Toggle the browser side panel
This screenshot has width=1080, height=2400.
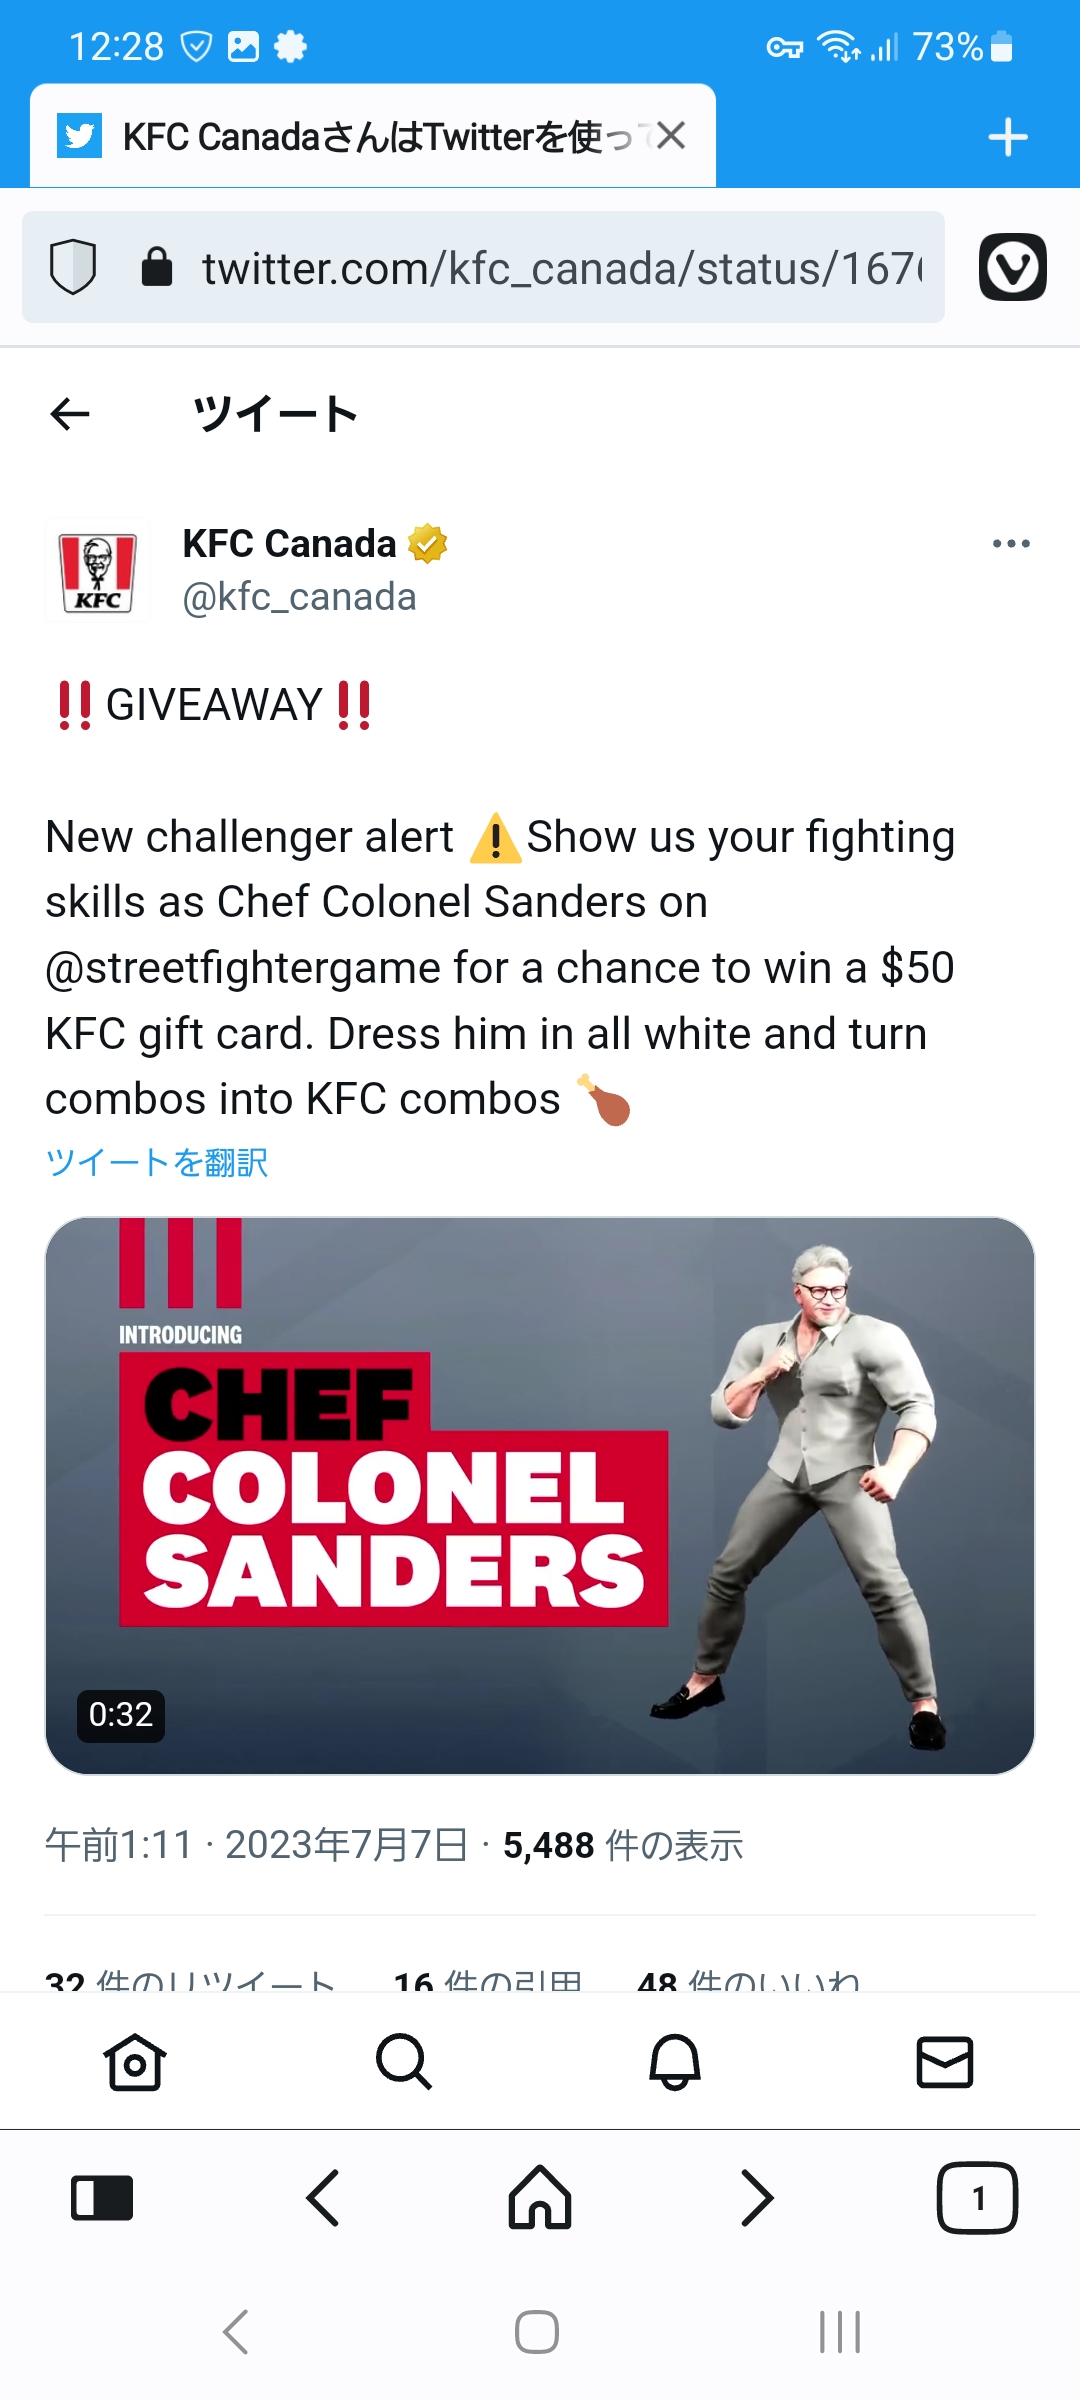click(102, 2198)
